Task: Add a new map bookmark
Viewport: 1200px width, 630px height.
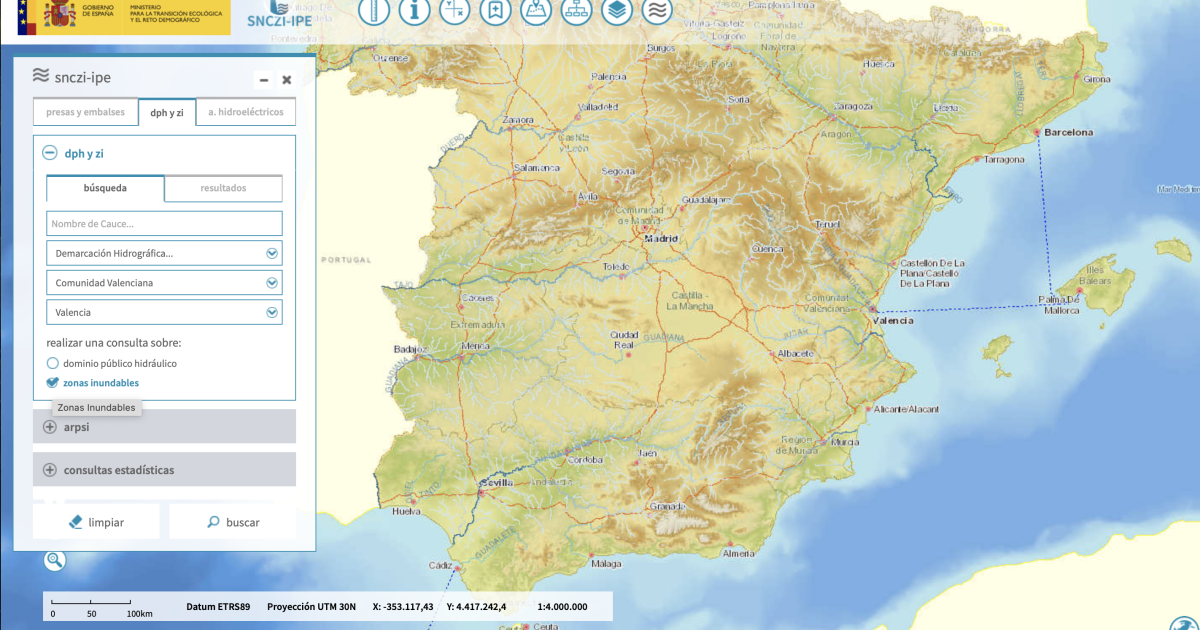Action: tap(495, 14)
